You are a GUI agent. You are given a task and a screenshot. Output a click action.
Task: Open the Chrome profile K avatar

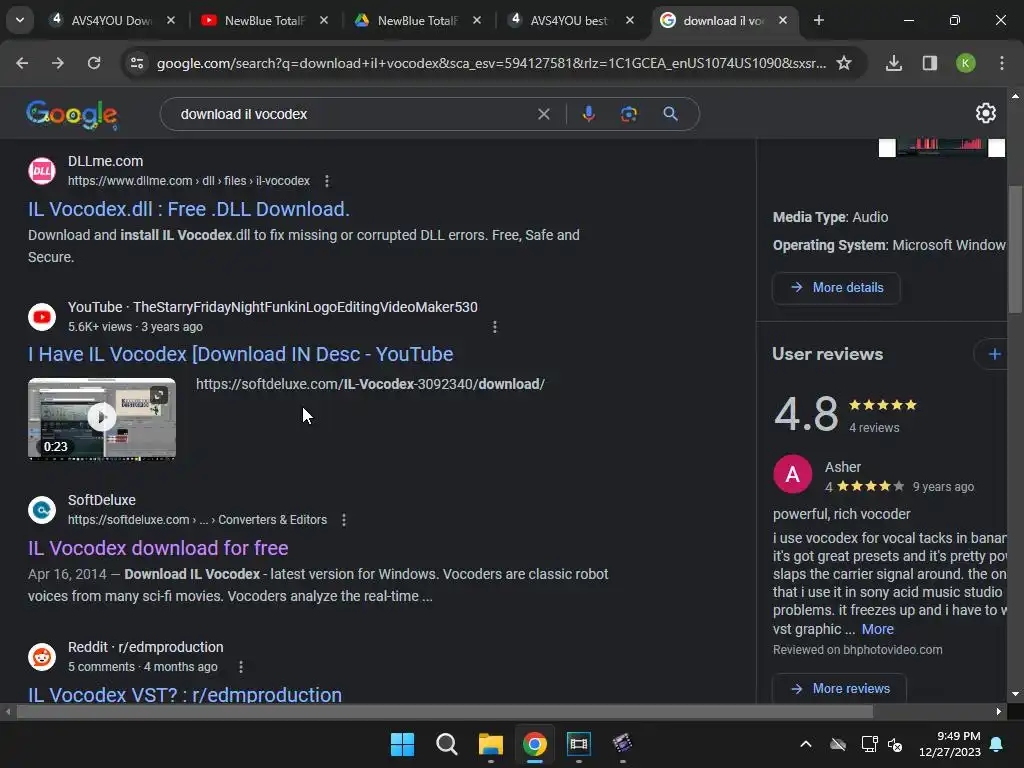click(966, 63)
